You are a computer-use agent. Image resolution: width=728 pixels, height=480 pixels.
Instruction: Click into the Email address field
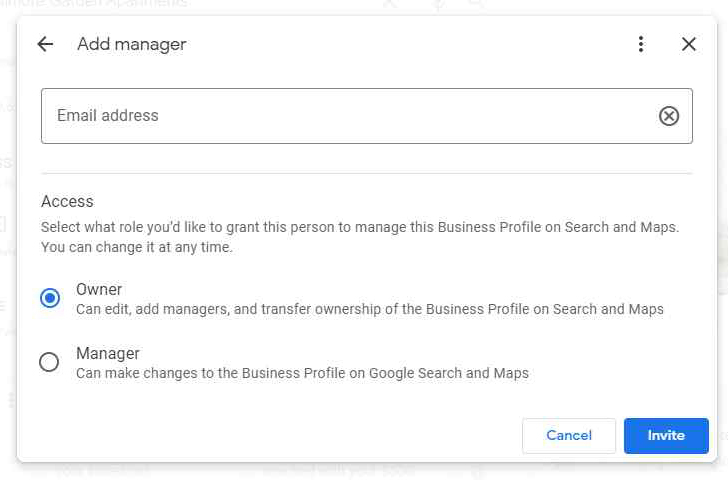(x=340, y=116)
